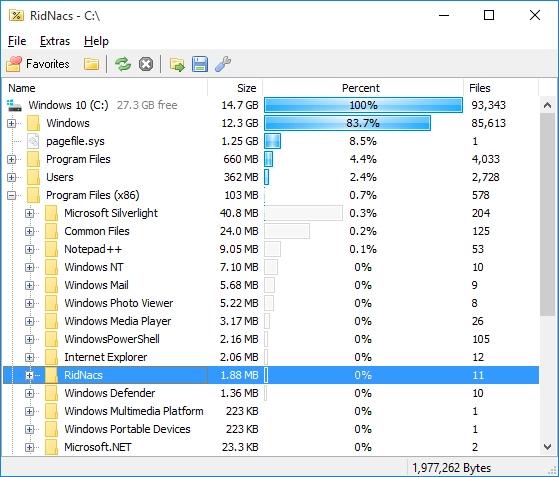The height and width of the screenshot is (477, 559).
Task: Click the 83.7% bar for Windows
Action: coord(347,123)
